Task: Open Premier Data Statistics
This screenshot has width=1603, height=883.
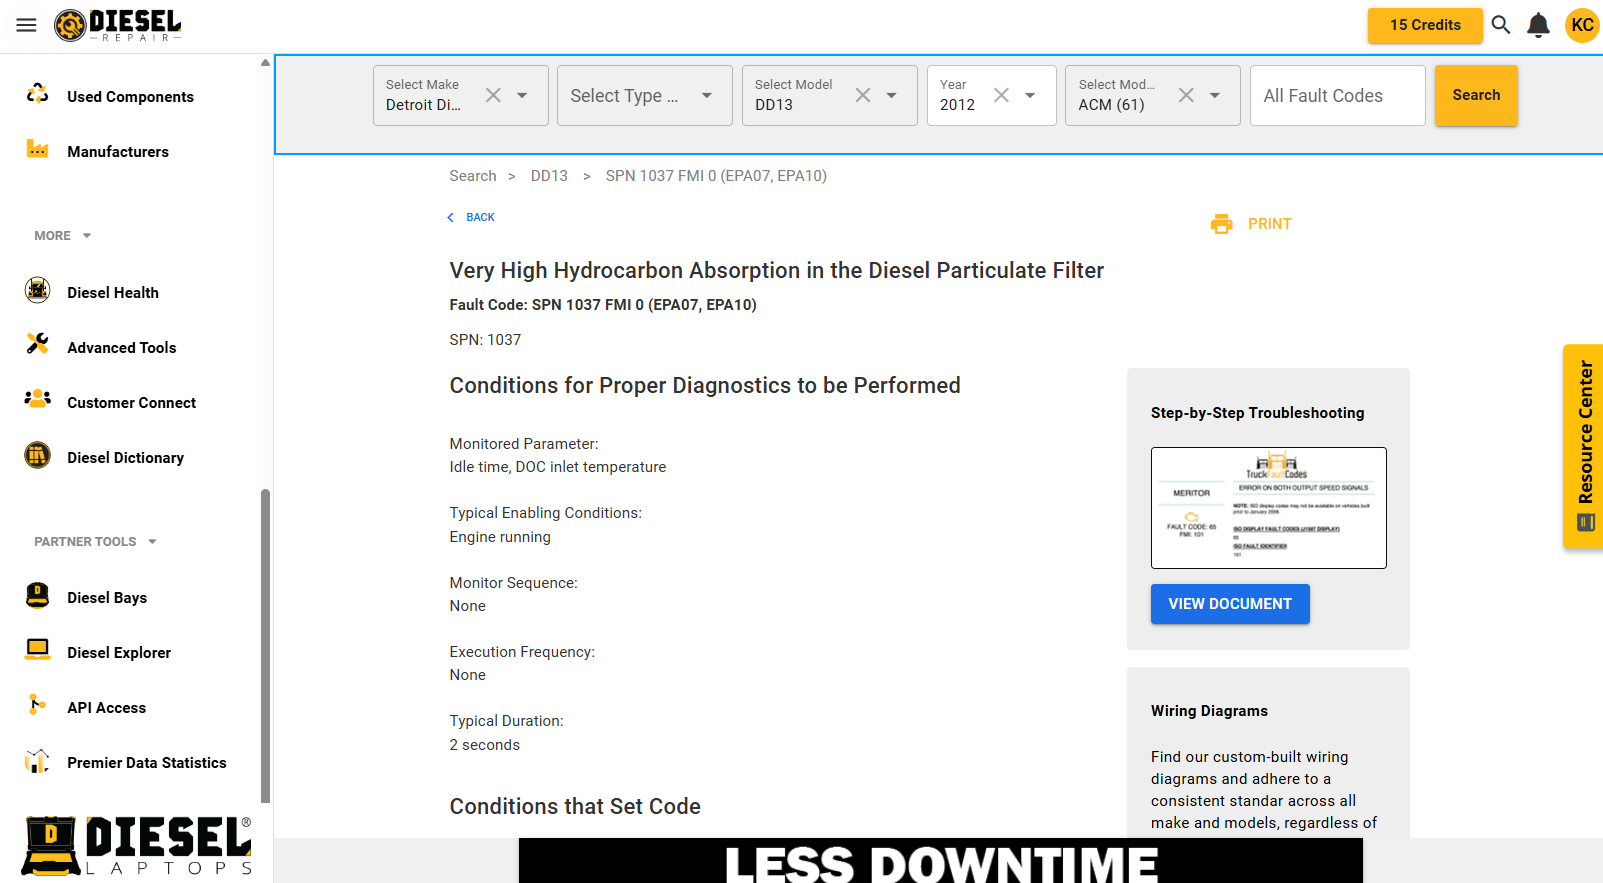Action: pyautogui.click(x=147, y=763)
